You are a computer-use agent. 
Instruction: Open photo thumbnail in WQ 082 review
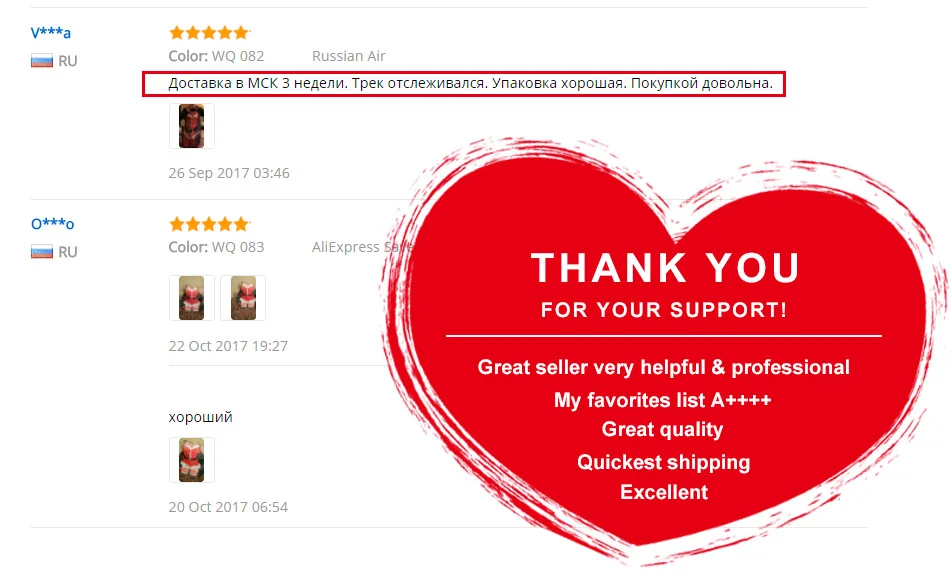coord(191,126)
